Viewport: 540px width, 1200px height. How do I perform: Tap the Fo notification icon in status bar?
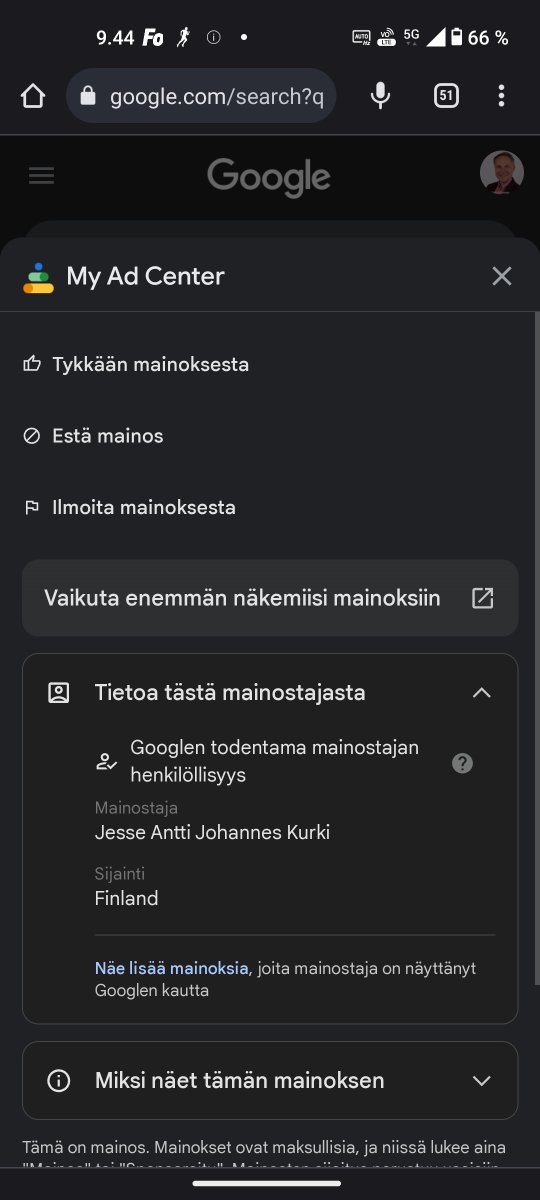pos(152,38)
